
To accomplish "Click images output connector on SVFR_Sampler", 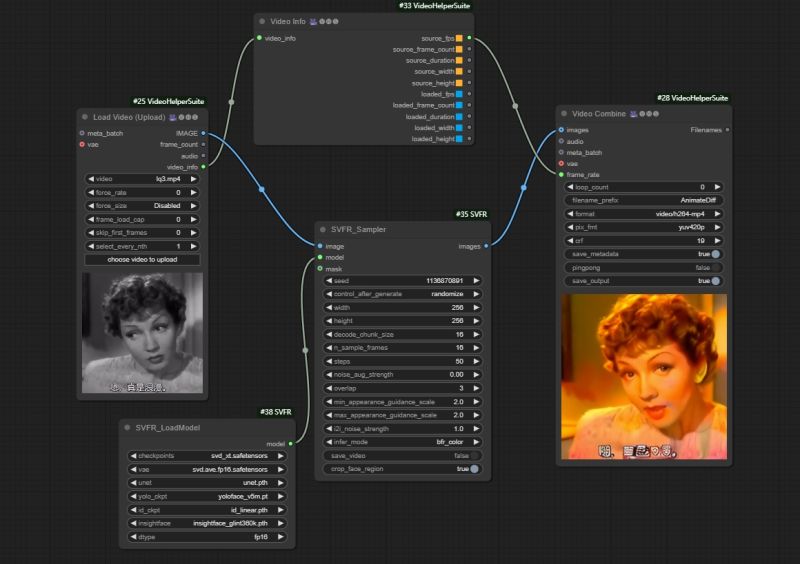I will pos(486,246).
